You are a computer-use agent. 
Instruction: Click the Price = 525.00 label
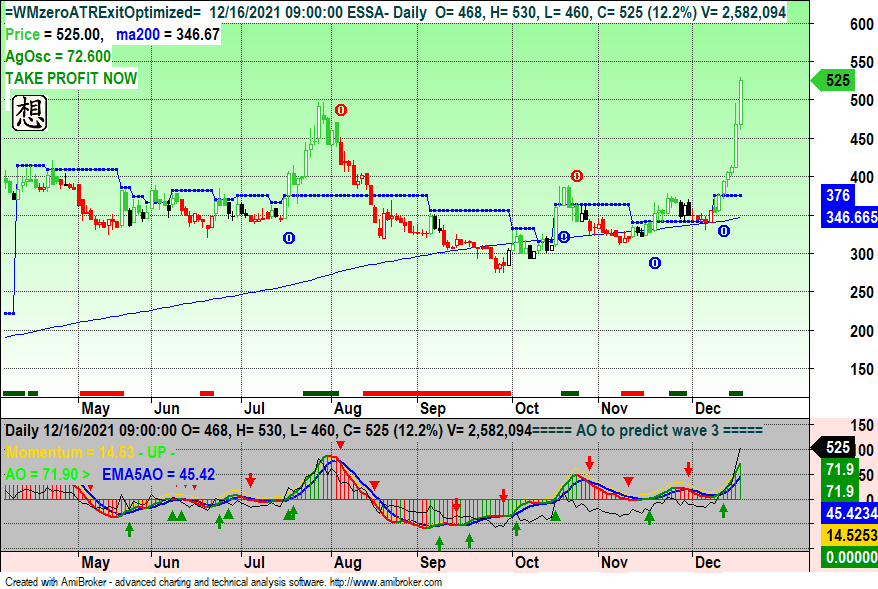coord(54,35)
